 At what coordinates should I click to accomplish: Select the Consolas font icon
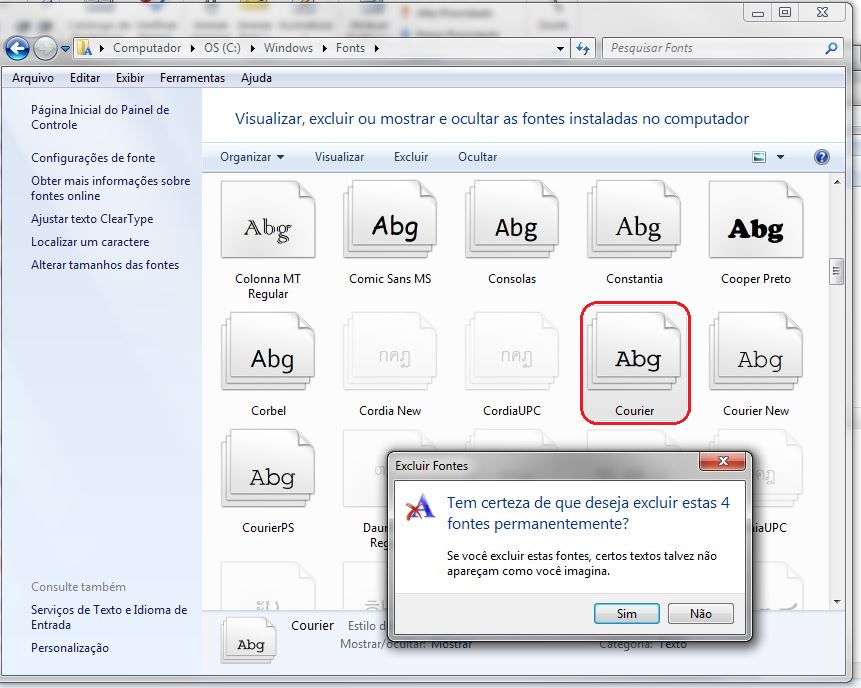(512, 227)
